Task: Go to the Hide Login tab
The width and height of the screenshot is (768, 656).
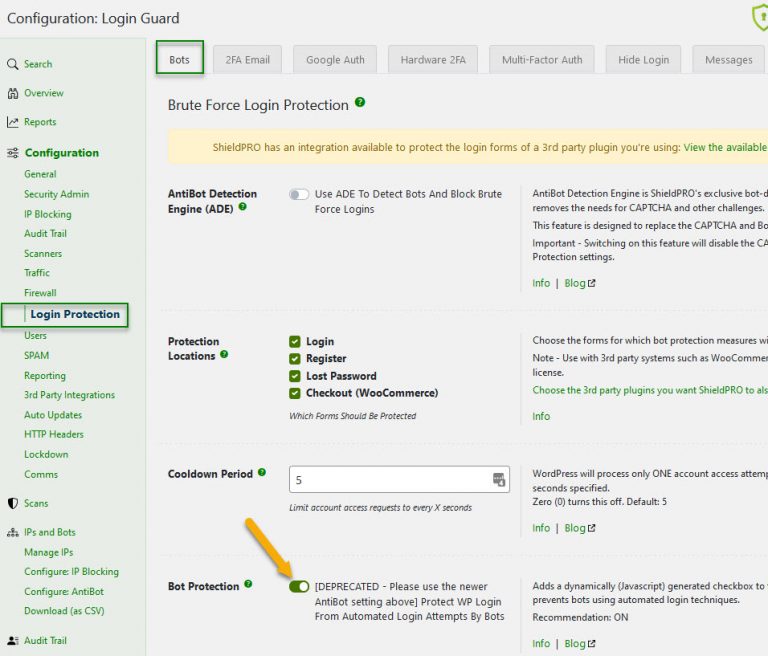Action: coord(643,60)
